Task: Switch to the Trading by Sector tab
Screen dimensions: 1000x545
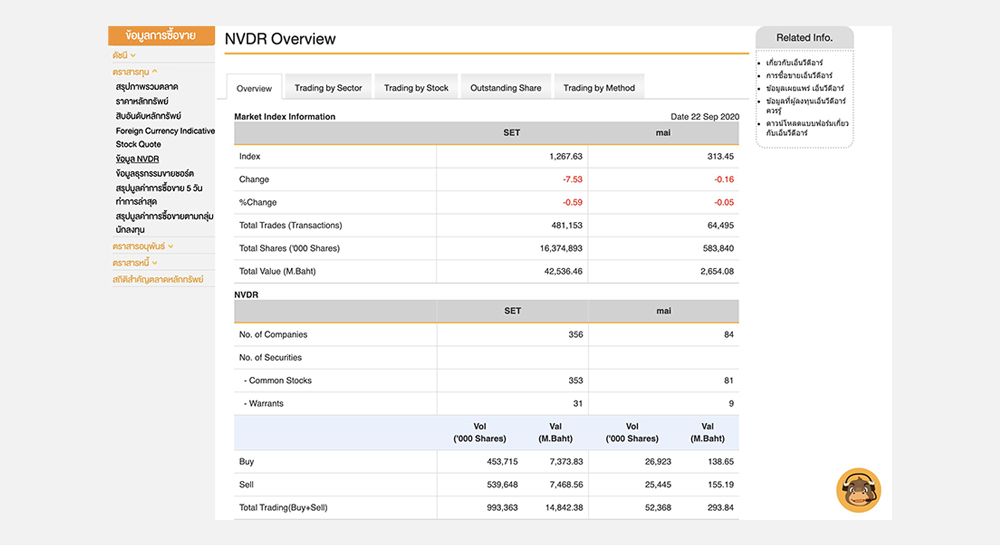Action: click(x=328, y=88)
